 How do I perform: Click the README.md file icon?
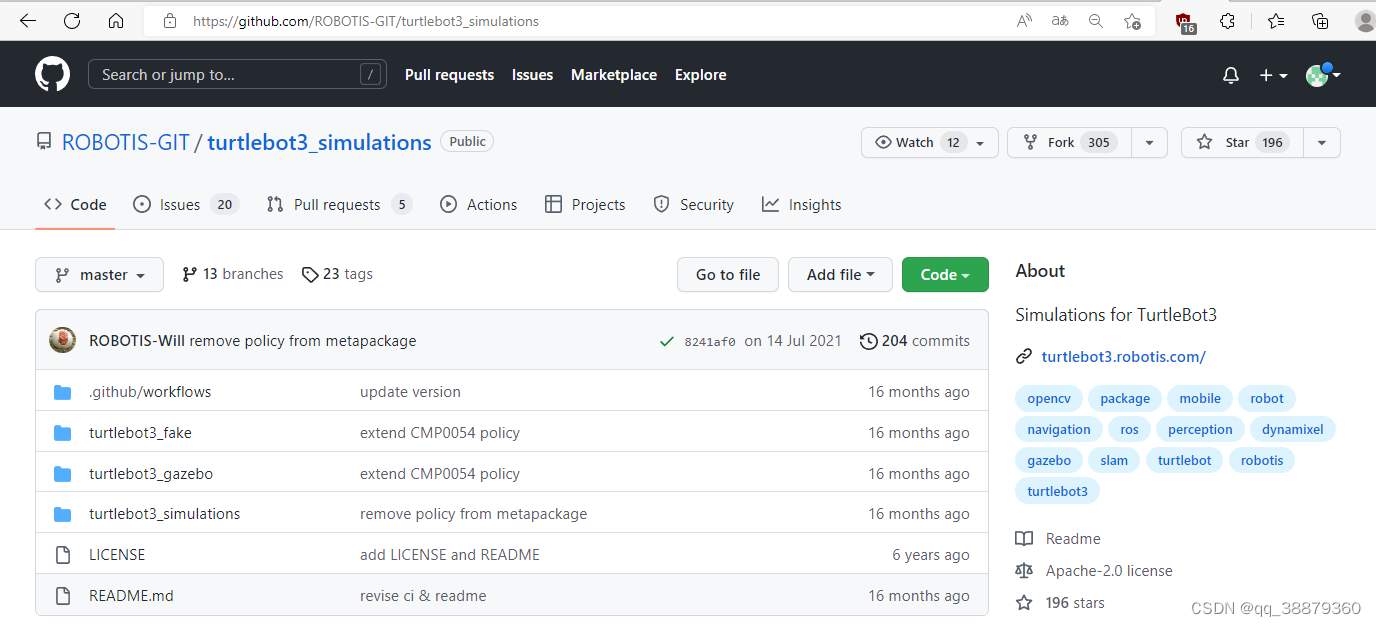pos(62,596)
